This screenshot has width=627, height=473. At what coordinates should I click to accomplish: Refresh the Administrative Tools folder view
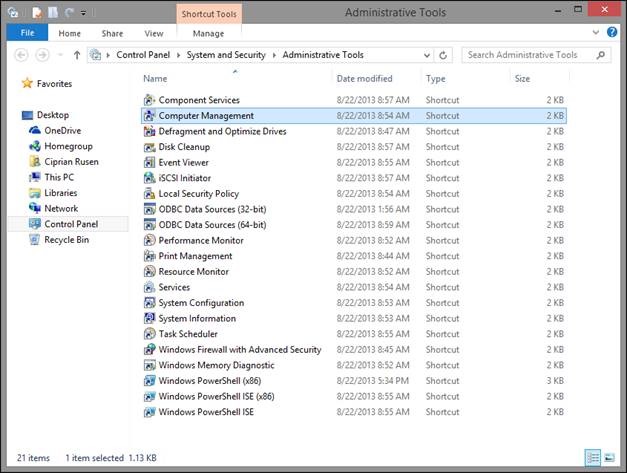point(443,55)
